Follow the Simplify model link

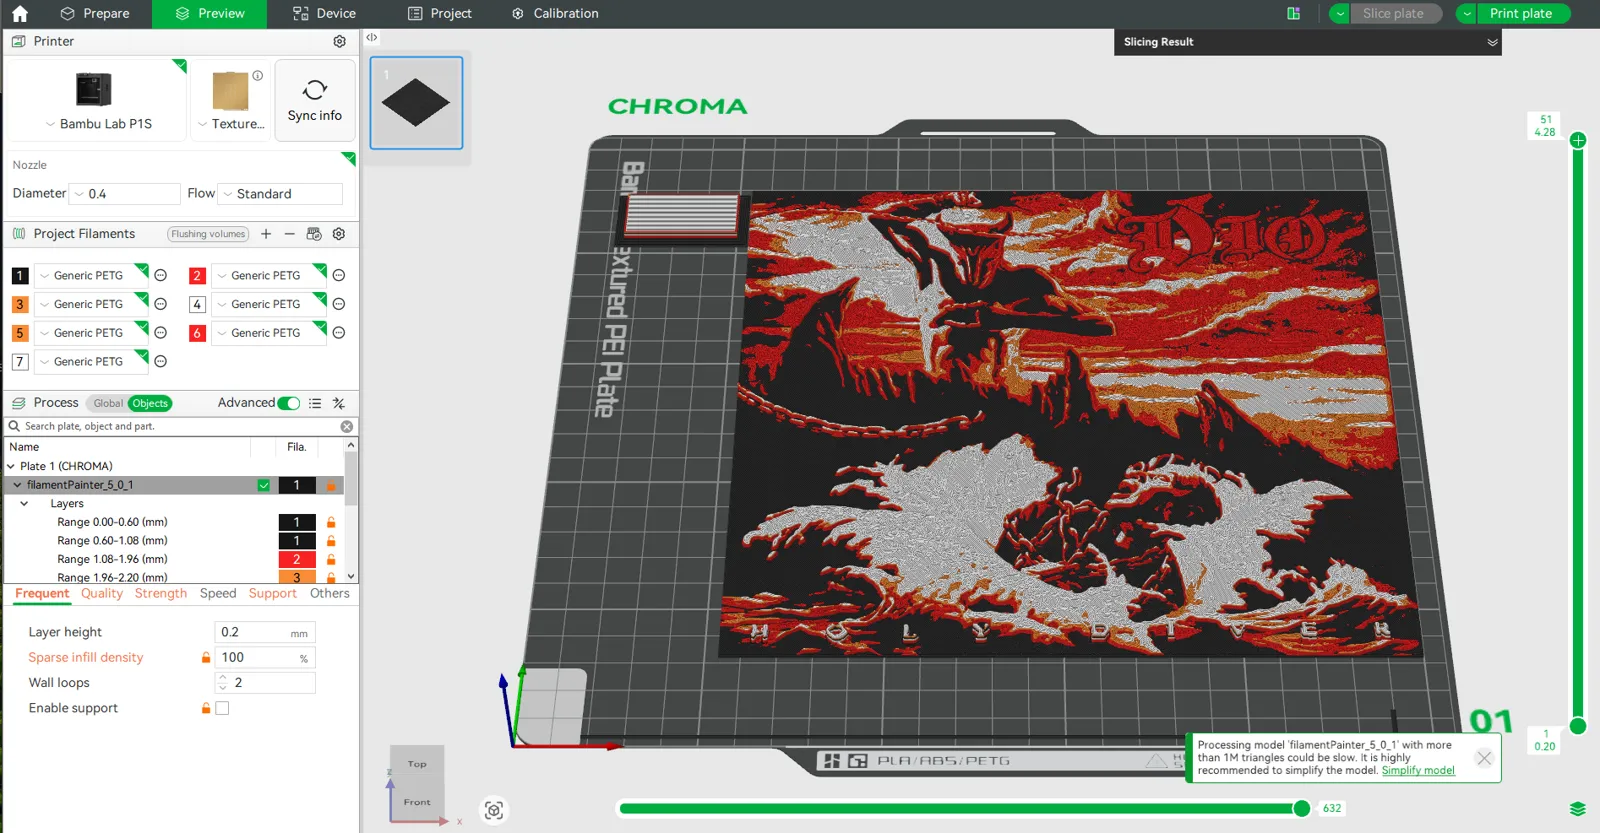[1418, 770]
